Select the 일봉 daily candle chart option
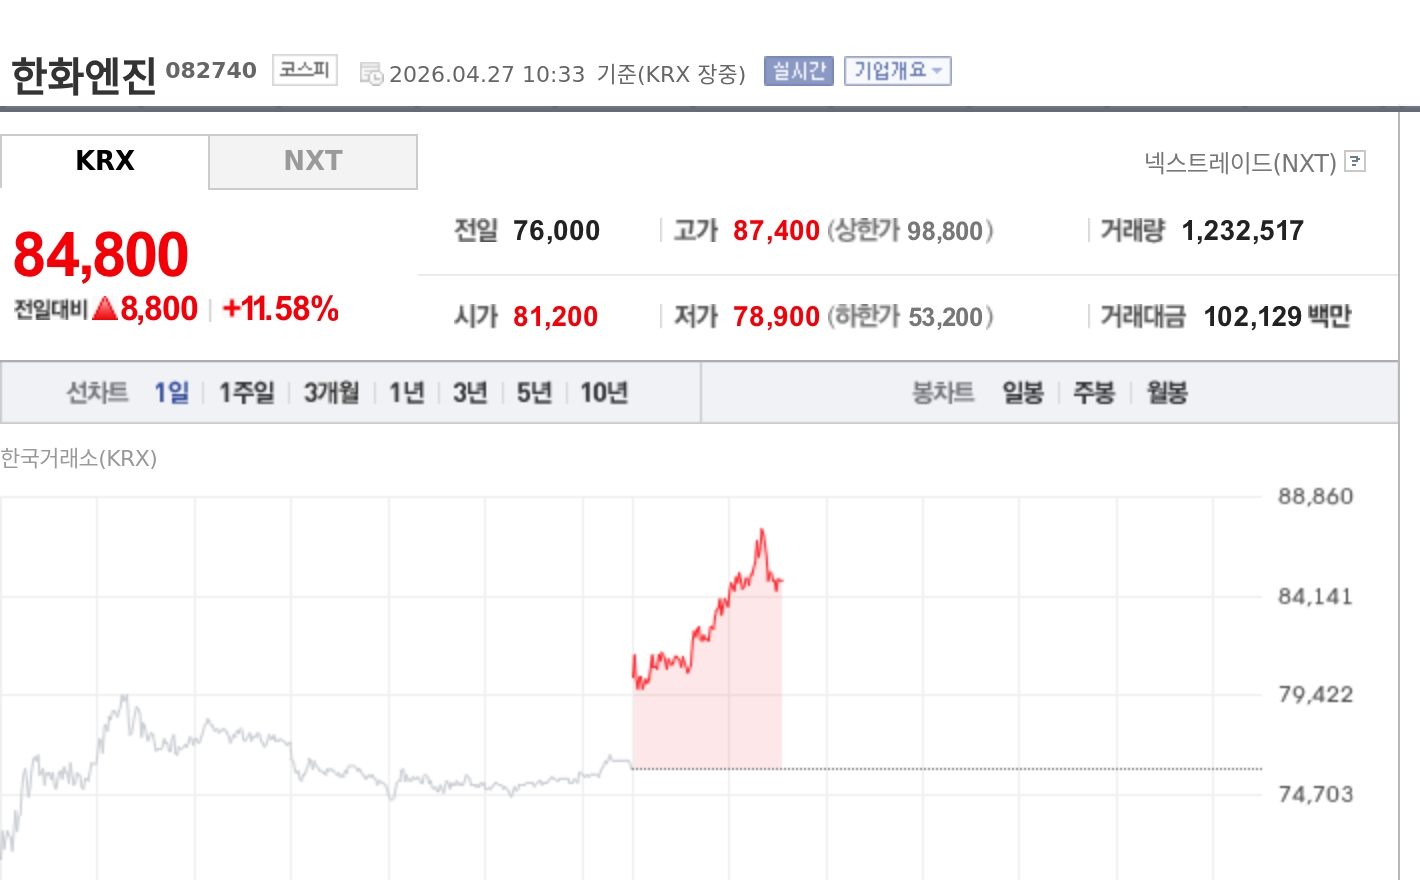This screenshot has width=1420, height=880. [1022, 393]
